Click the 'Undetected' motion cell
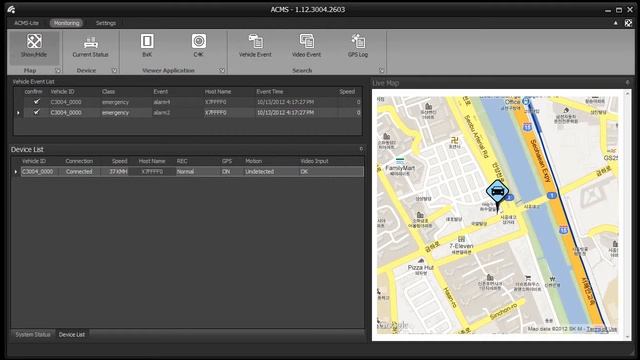640x360 pixels. [x=260, y=172]
